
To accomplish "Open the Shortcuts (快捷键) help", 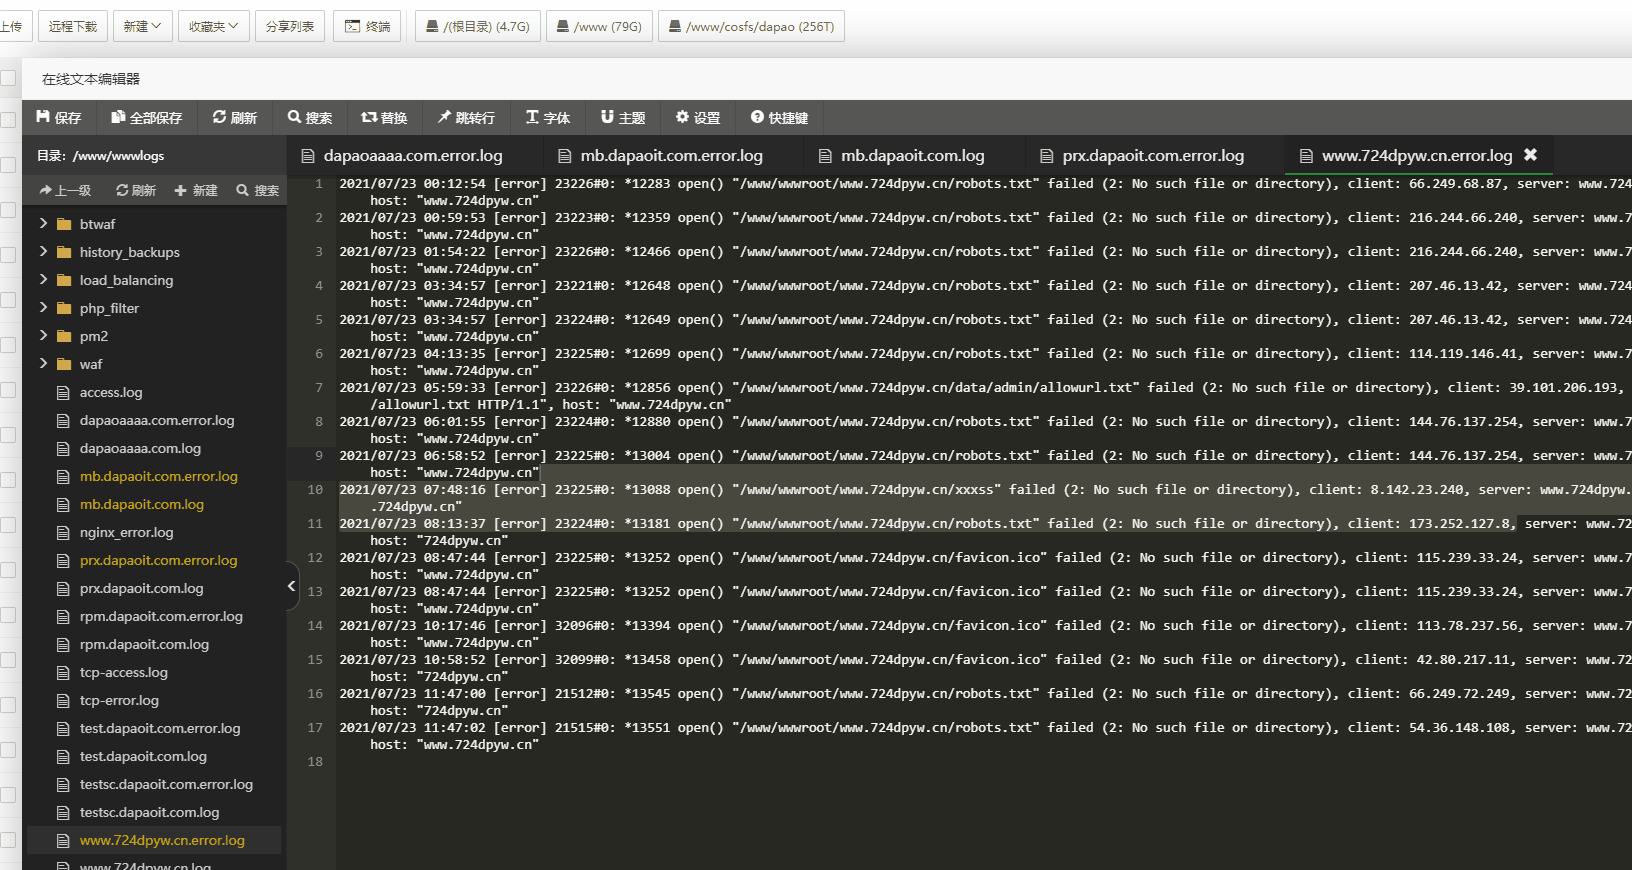I will click(x=757, y=117).
